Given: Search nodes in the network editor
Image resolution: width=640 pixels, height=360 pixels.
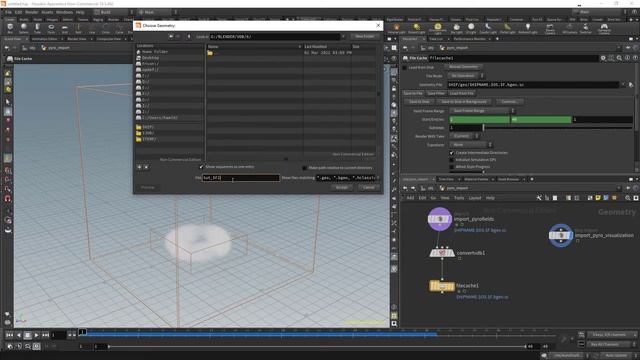Looking at the screenshot, I should 628,198.
